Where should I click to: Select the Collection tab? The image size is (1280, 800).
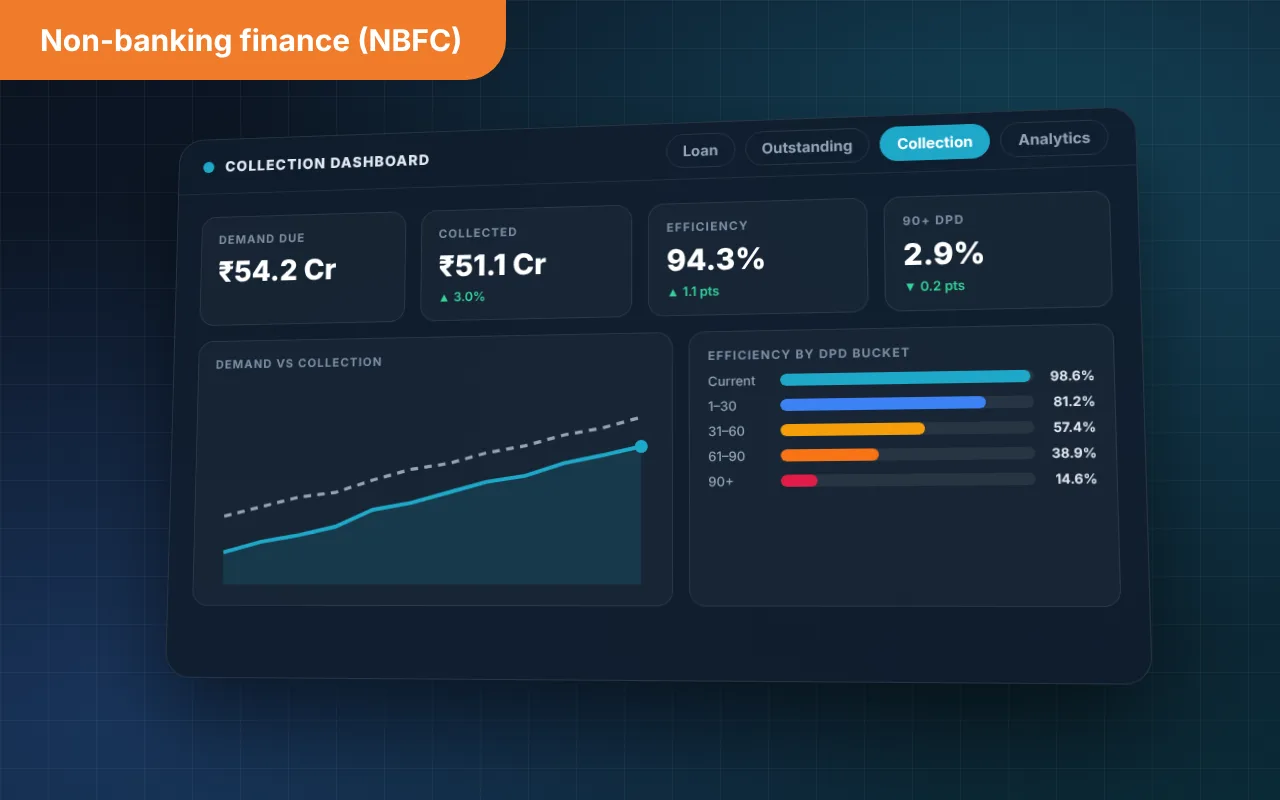934,143
